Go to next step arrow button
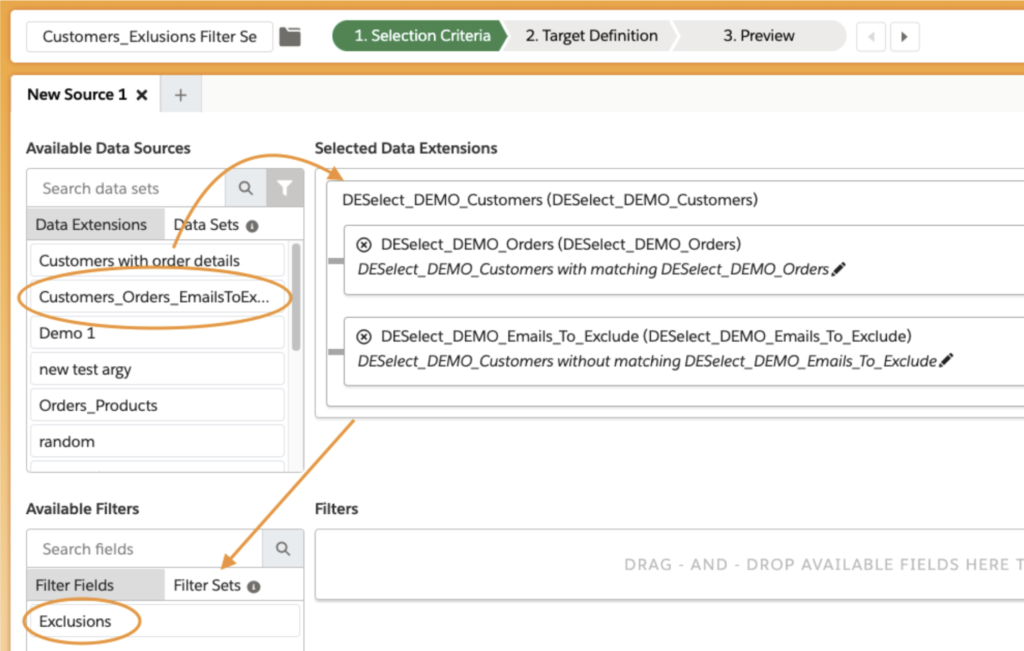Screen dimensions: 1024x651 904,37
